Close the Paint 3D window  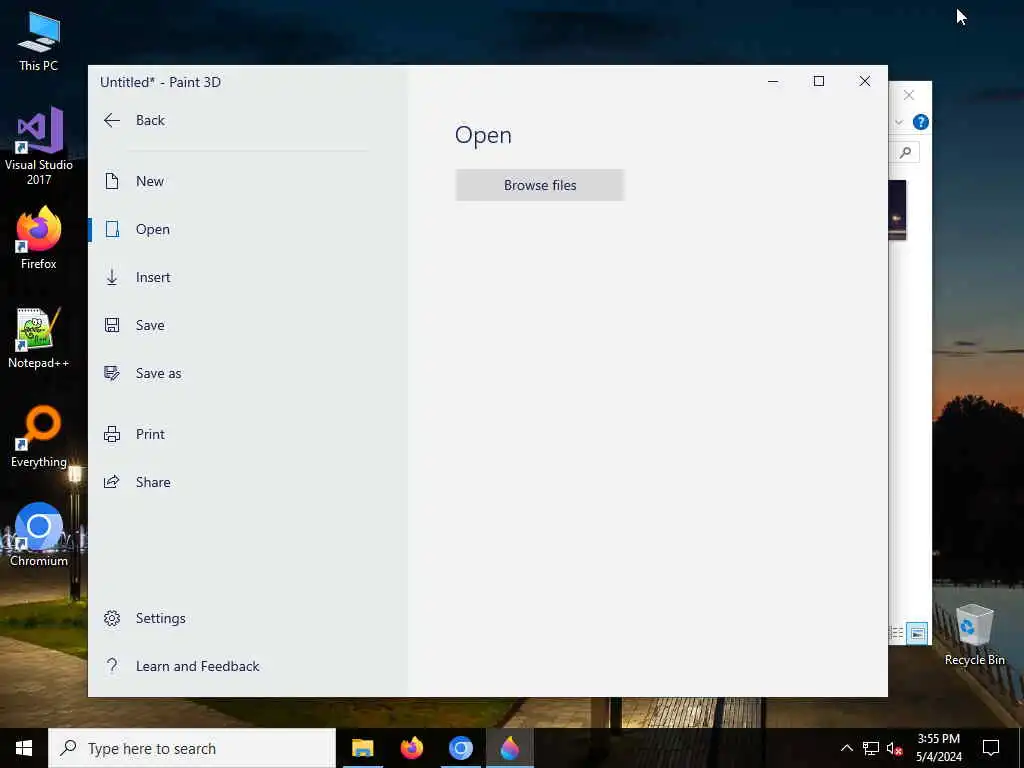[x=865, y=81]
